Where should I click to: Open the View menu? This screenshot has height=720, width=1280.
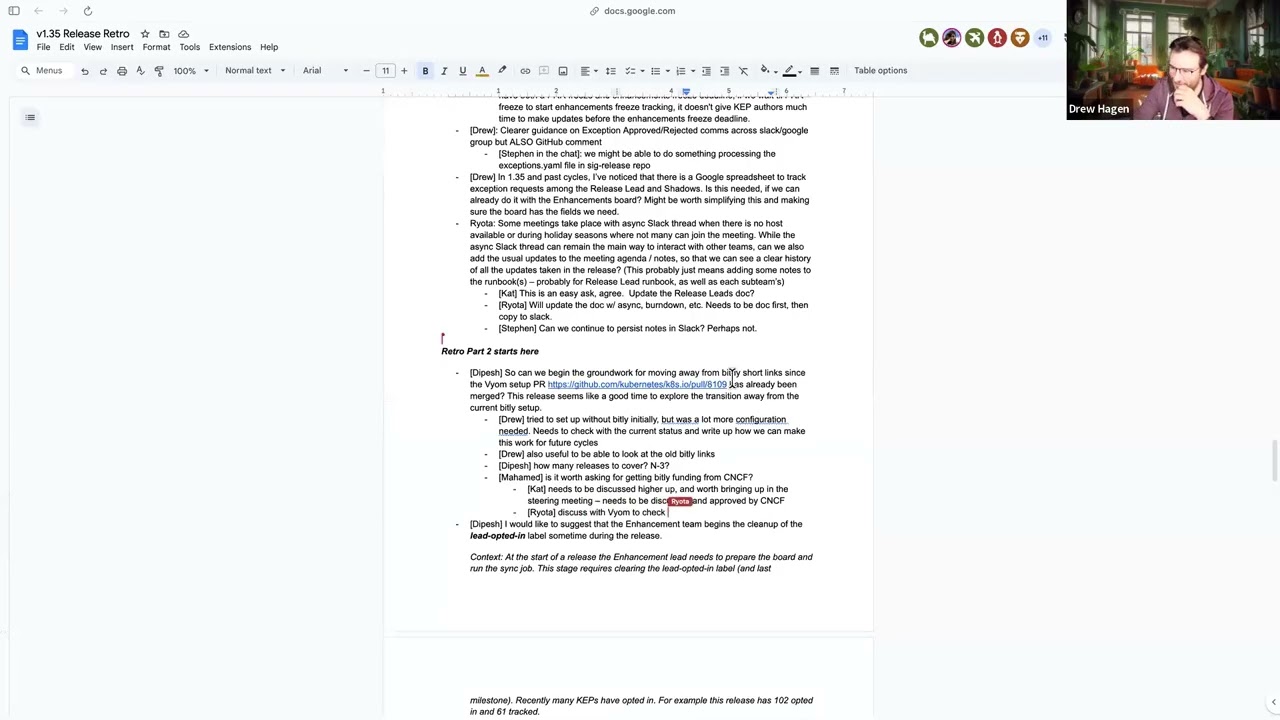(x=92, y=47)
